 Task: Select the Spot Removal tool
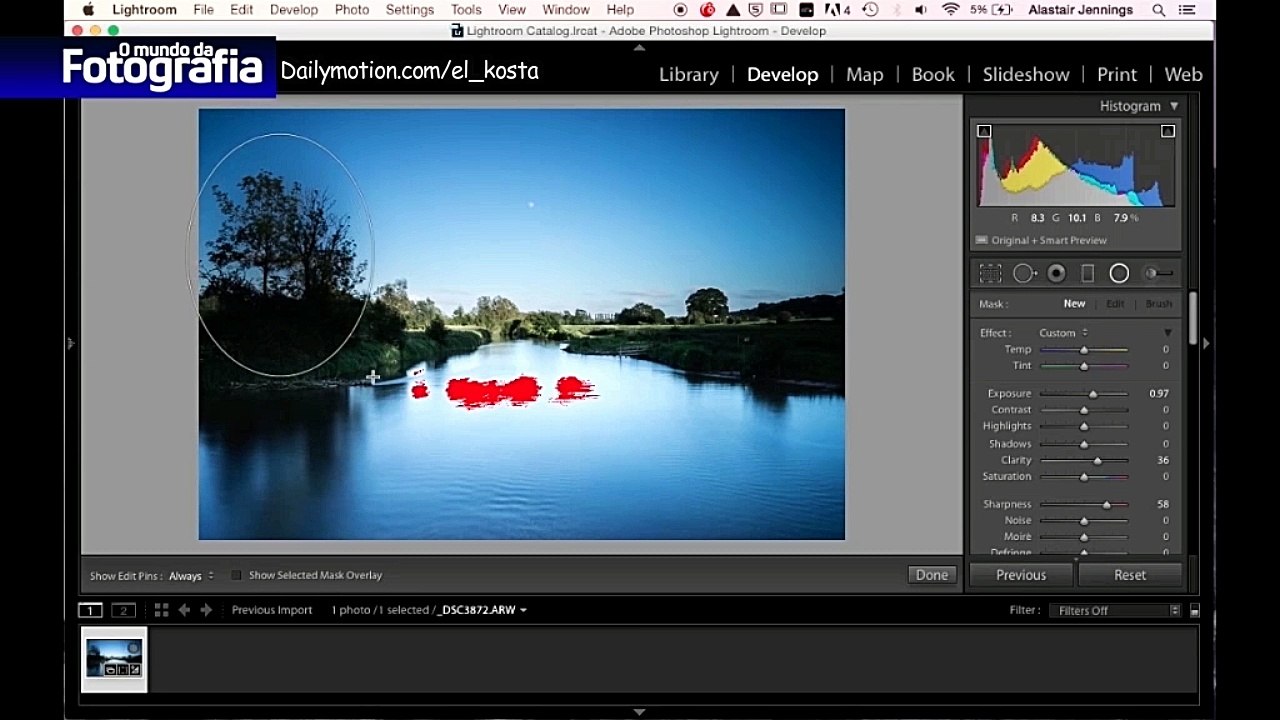1023,273
